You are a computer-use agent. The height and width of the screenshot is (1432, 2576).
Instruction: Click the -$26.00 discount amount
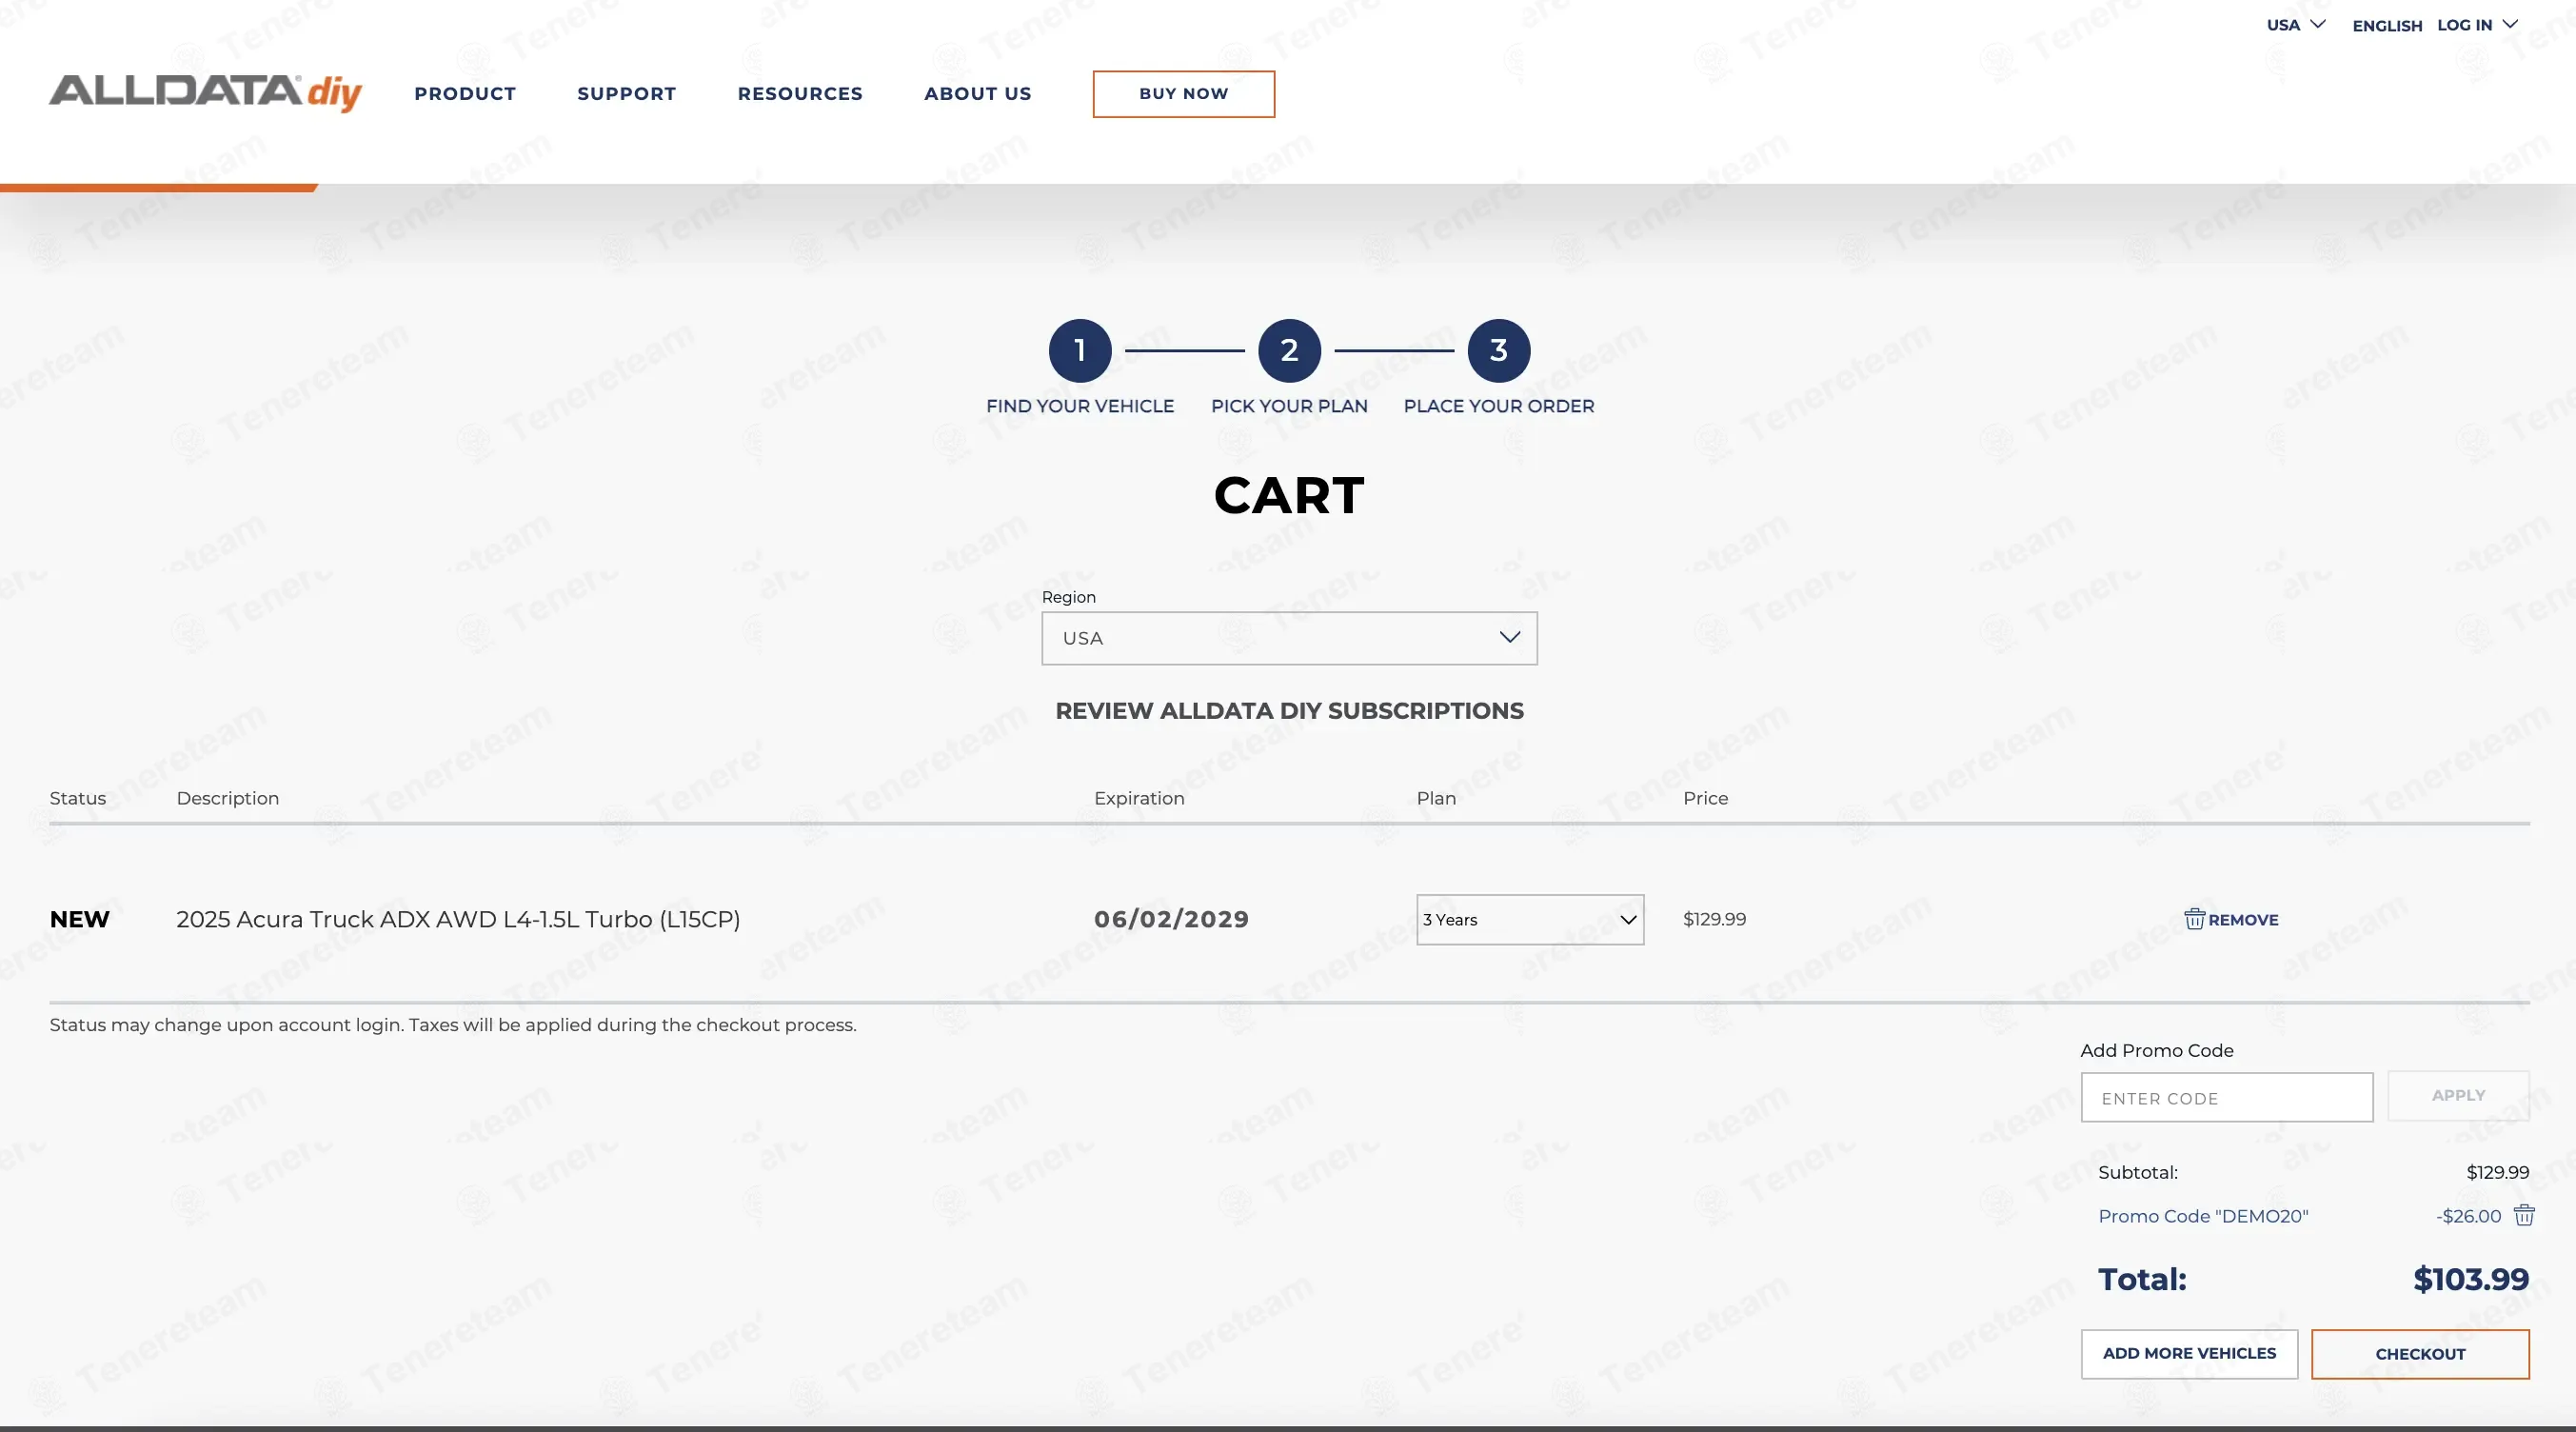tap(2468, 1216)
